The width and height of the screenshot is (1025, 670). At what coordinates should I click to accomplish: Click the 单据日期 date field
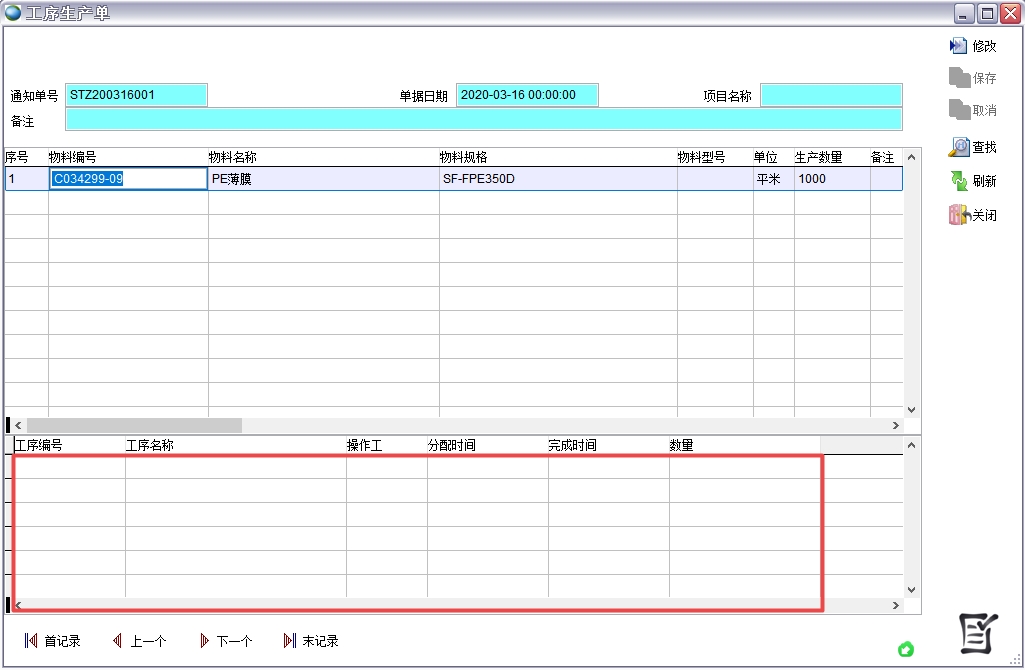pyautogui.click(x=527, y=95)
